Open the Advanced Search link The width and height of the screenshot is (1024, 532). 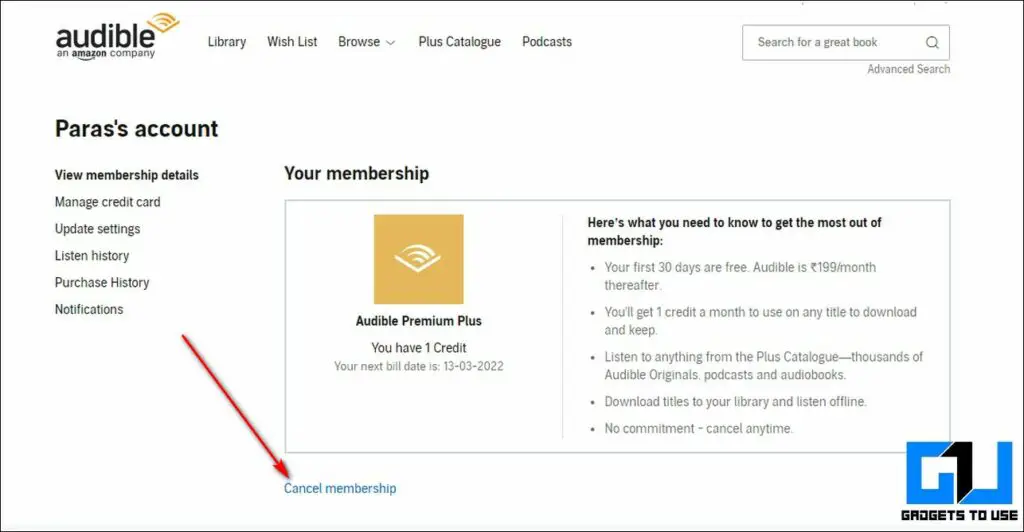coord(908,69)
